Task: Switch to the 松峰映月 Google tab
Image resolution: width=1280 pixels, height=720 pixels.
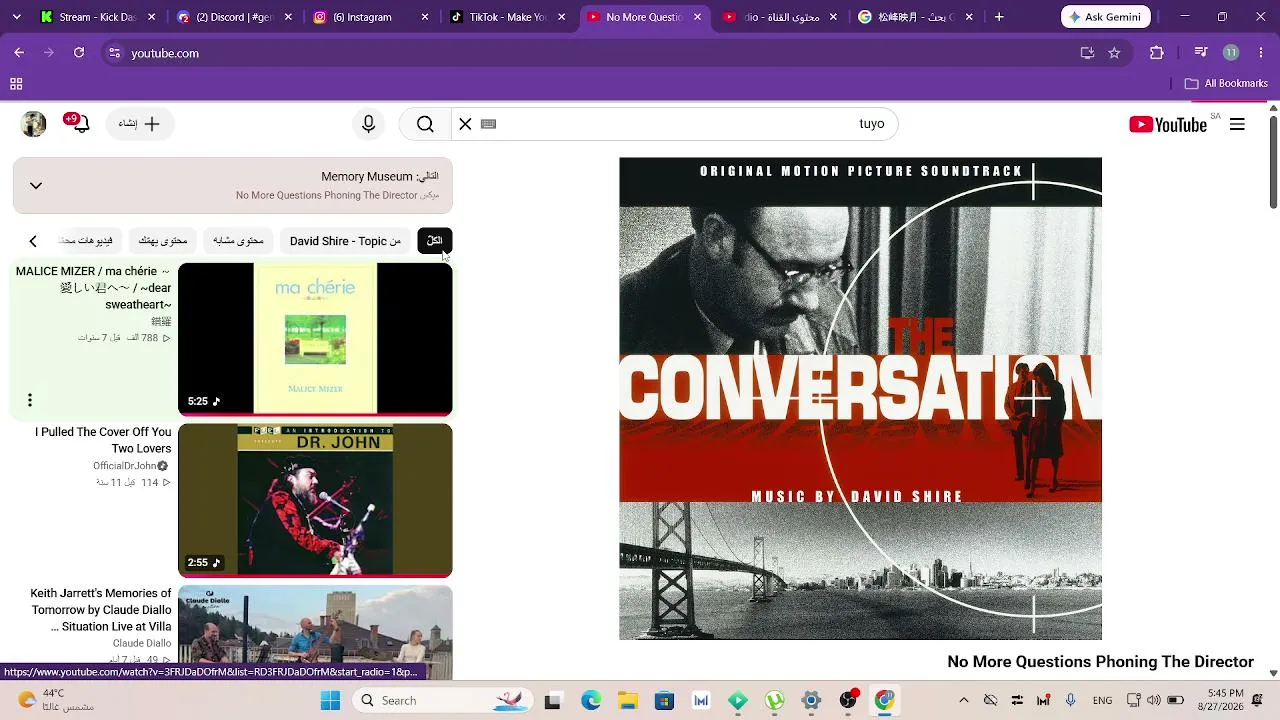Action: tap(916, 17)
